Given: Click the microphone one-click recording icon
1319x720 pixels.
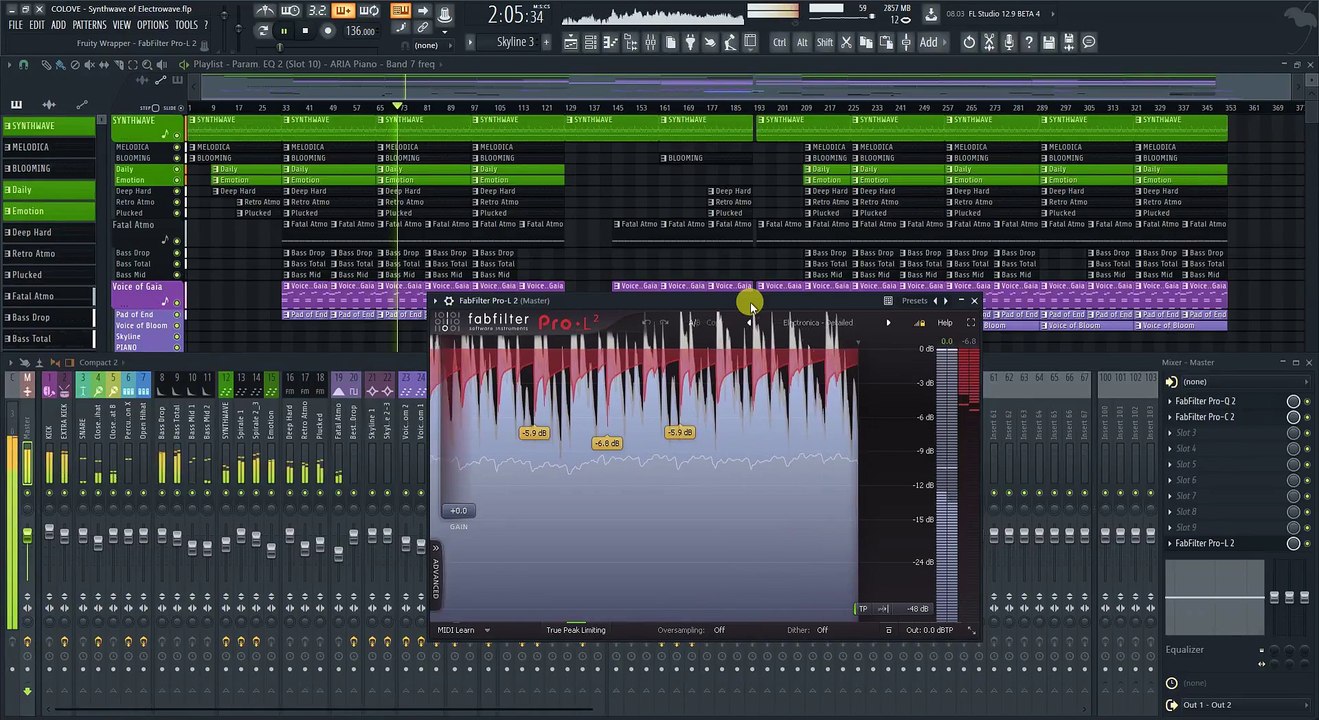Looking at the screenshot, I should coord(1009,42).
